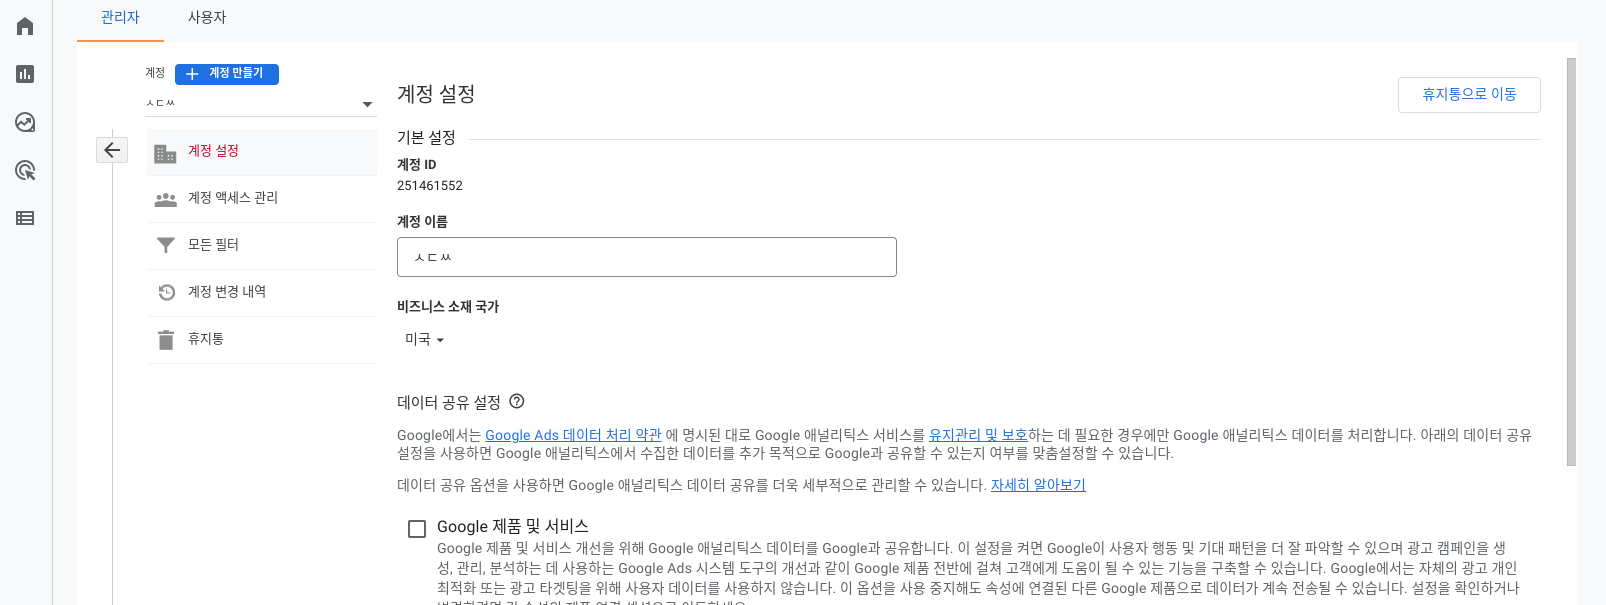Switch to the 관리자 tab
1606x605 pixels.
point(120,18)
